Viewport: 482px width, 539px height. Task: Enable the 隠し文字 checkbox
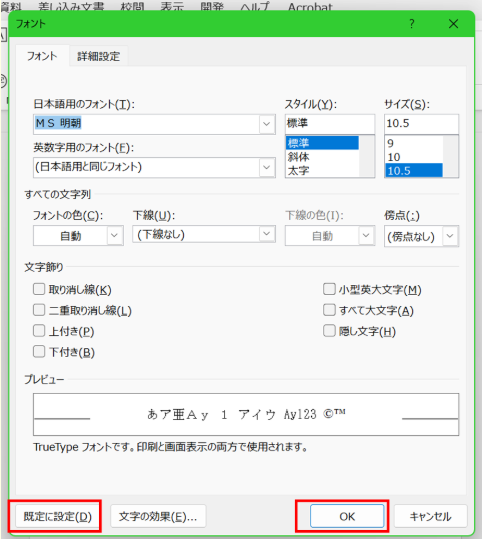pyautogui.click(x=329, y=331)
